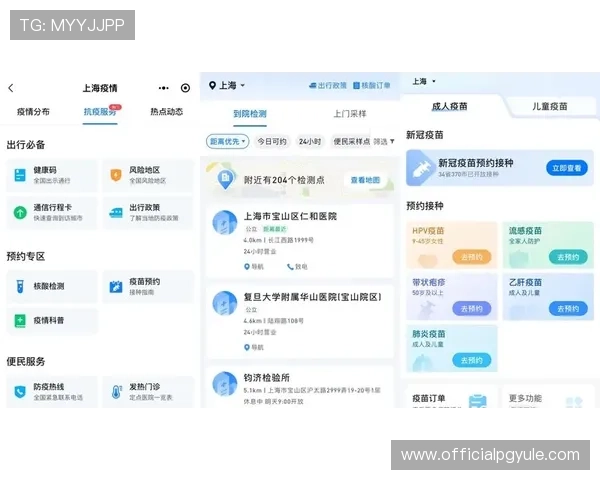The image size is (600, 480).
Task: Open 疫苗预约 vaccine booking card
Action: (148, 286)
